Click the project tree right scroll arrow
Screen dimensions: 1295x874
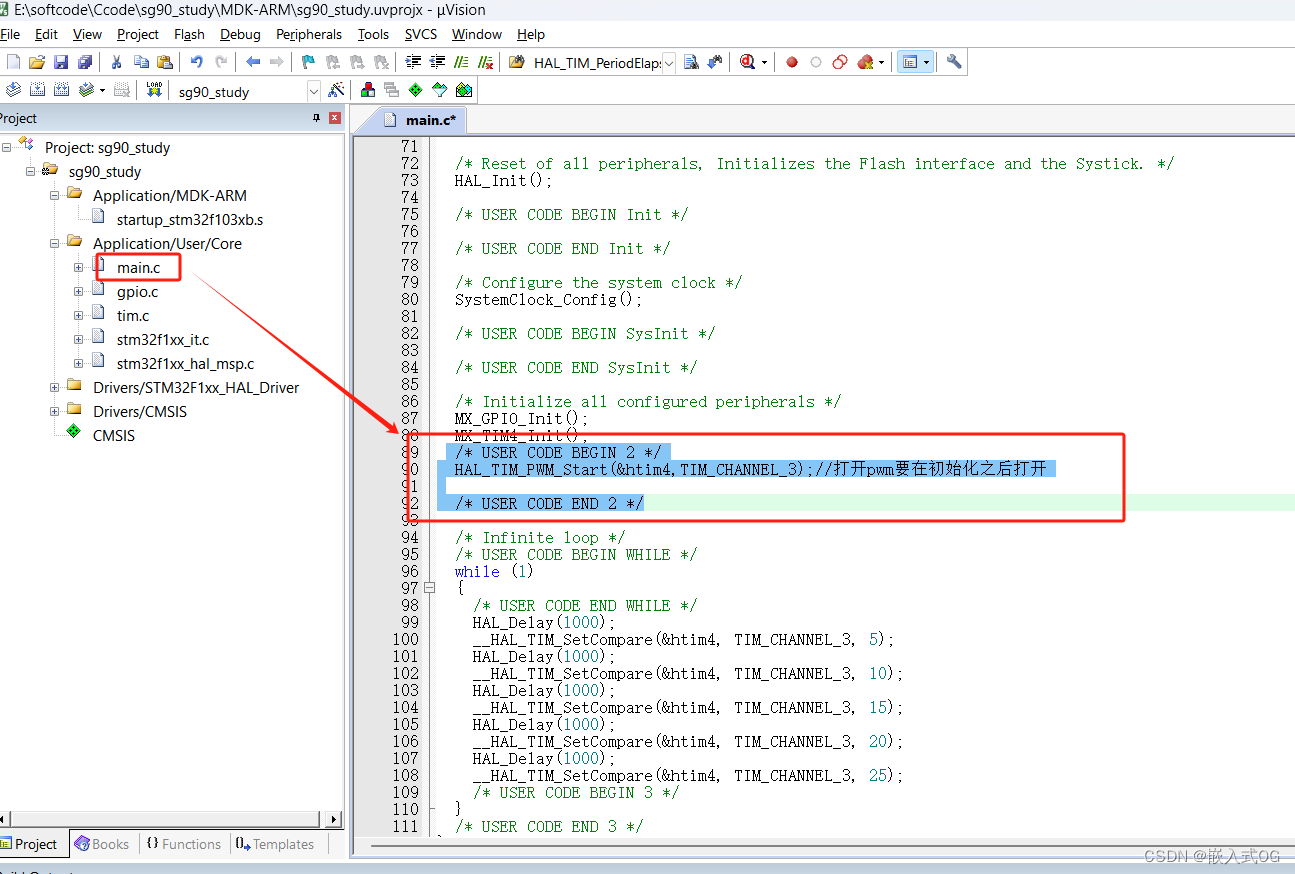click(335, 820)
